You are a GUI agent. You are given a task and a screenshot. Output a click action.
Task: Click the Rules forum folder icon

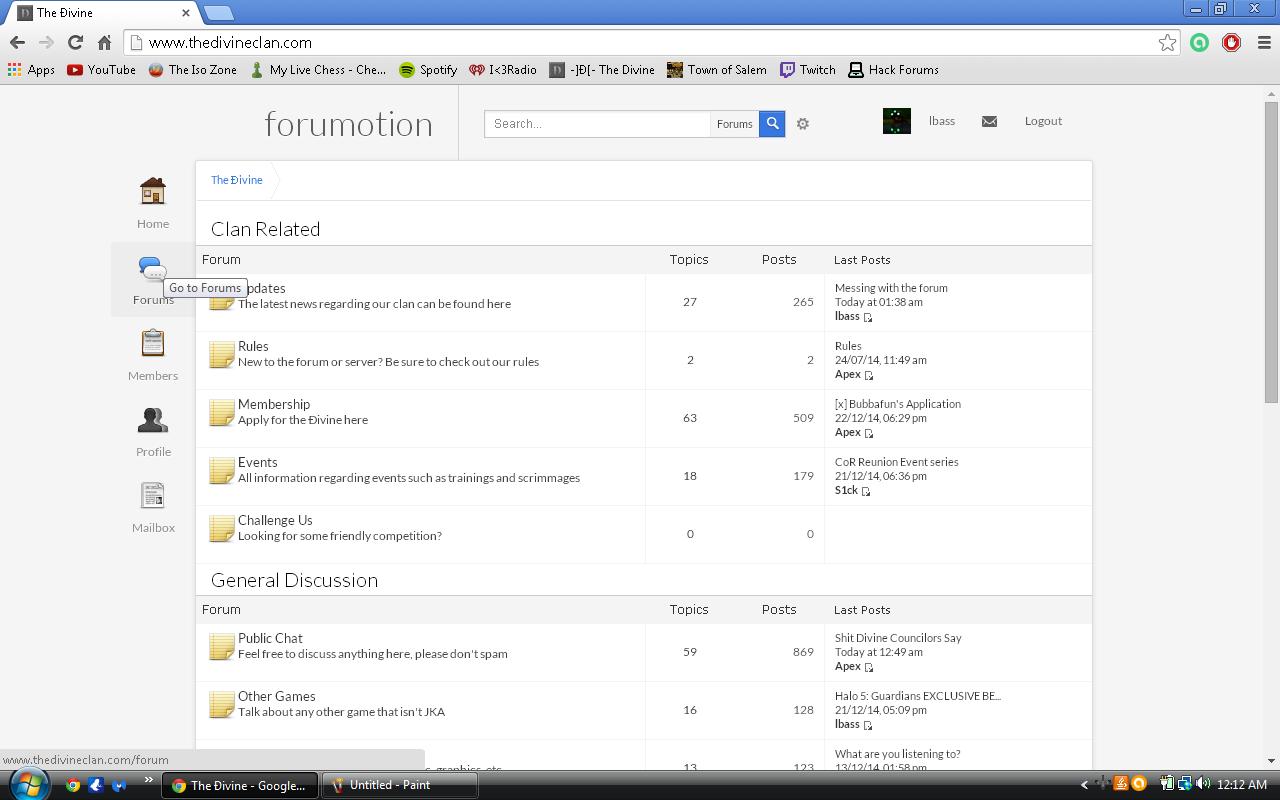(x=222, y=355)
